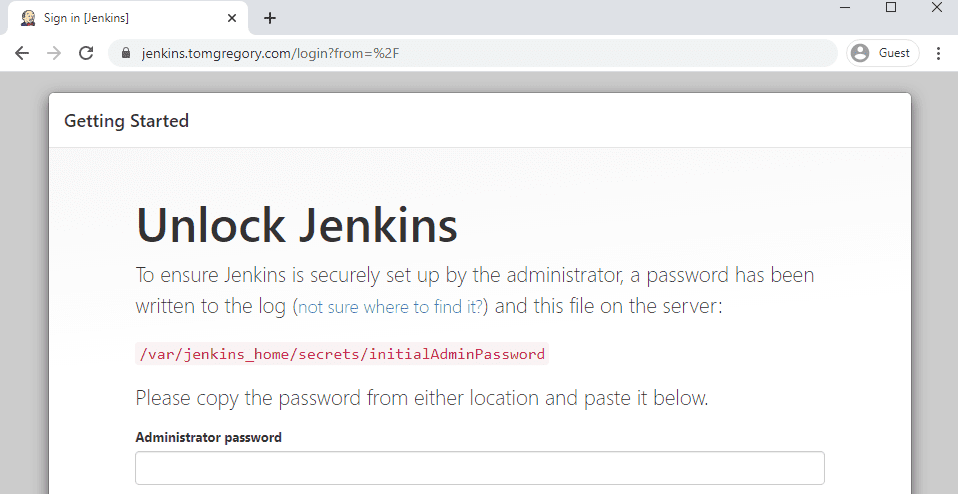This screenshot has height=494, width=958.
Task: Minimize the browser window
Action: coord(845,8)
